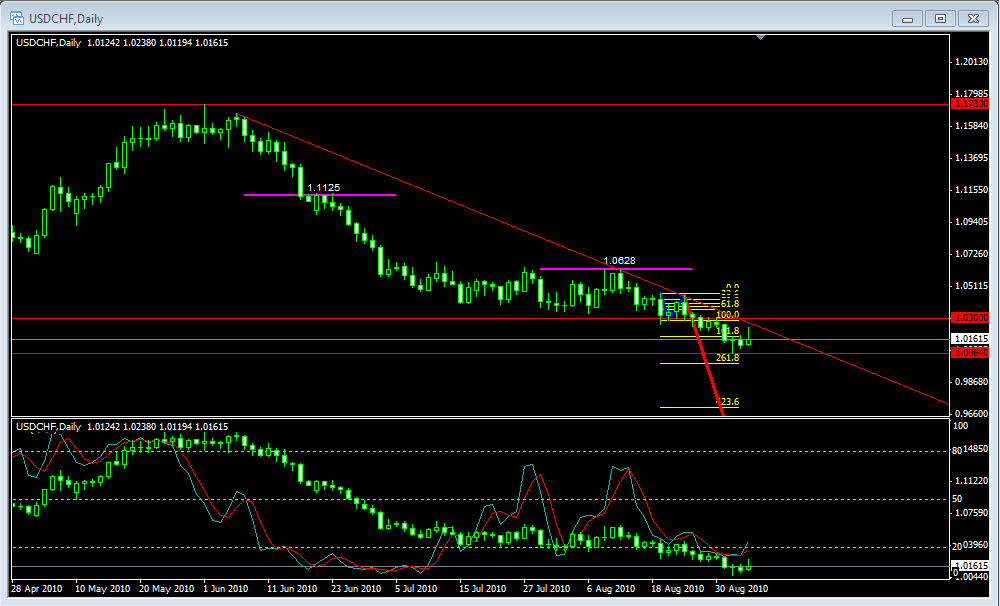Click the white current price label 1.01615
The image size is (1000, 606).
tap(971, 340)
